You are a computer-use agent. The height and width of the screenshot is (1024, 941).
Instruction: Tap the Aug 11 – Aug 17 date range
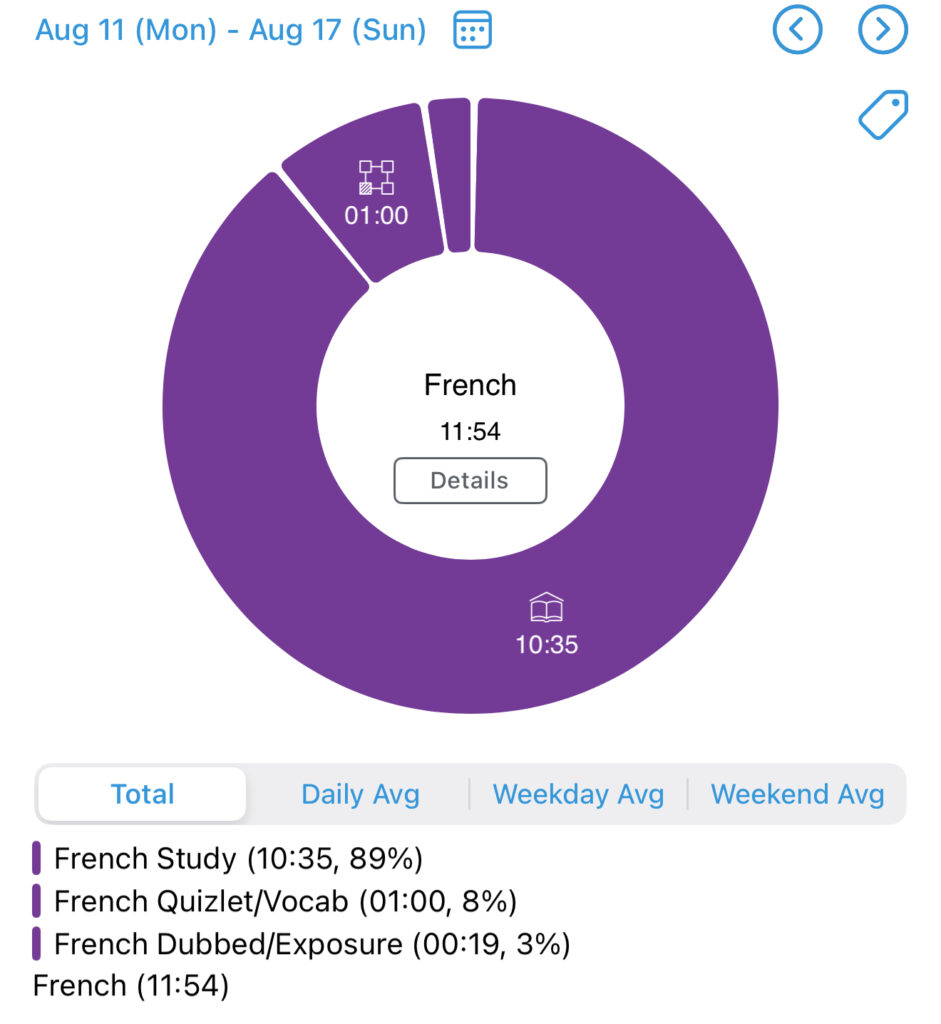pyautogui.click(x=230, y=30)
